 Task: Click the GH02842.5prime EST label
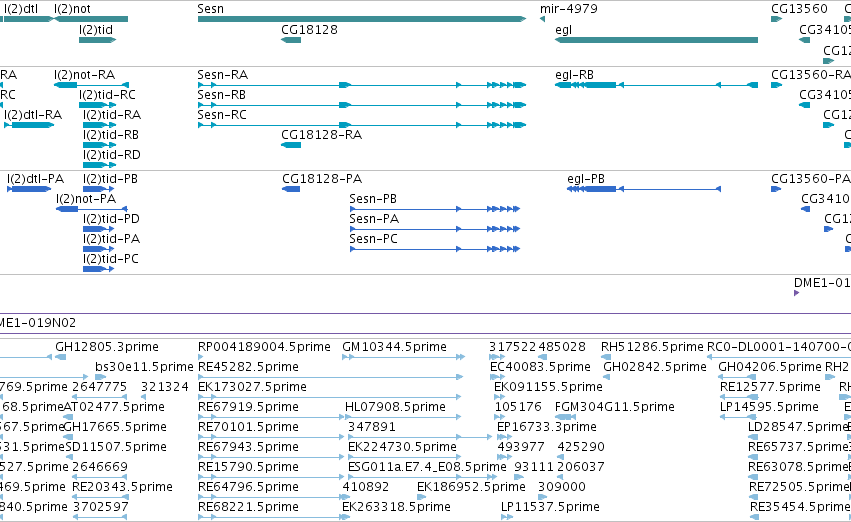tap(655, 367)
